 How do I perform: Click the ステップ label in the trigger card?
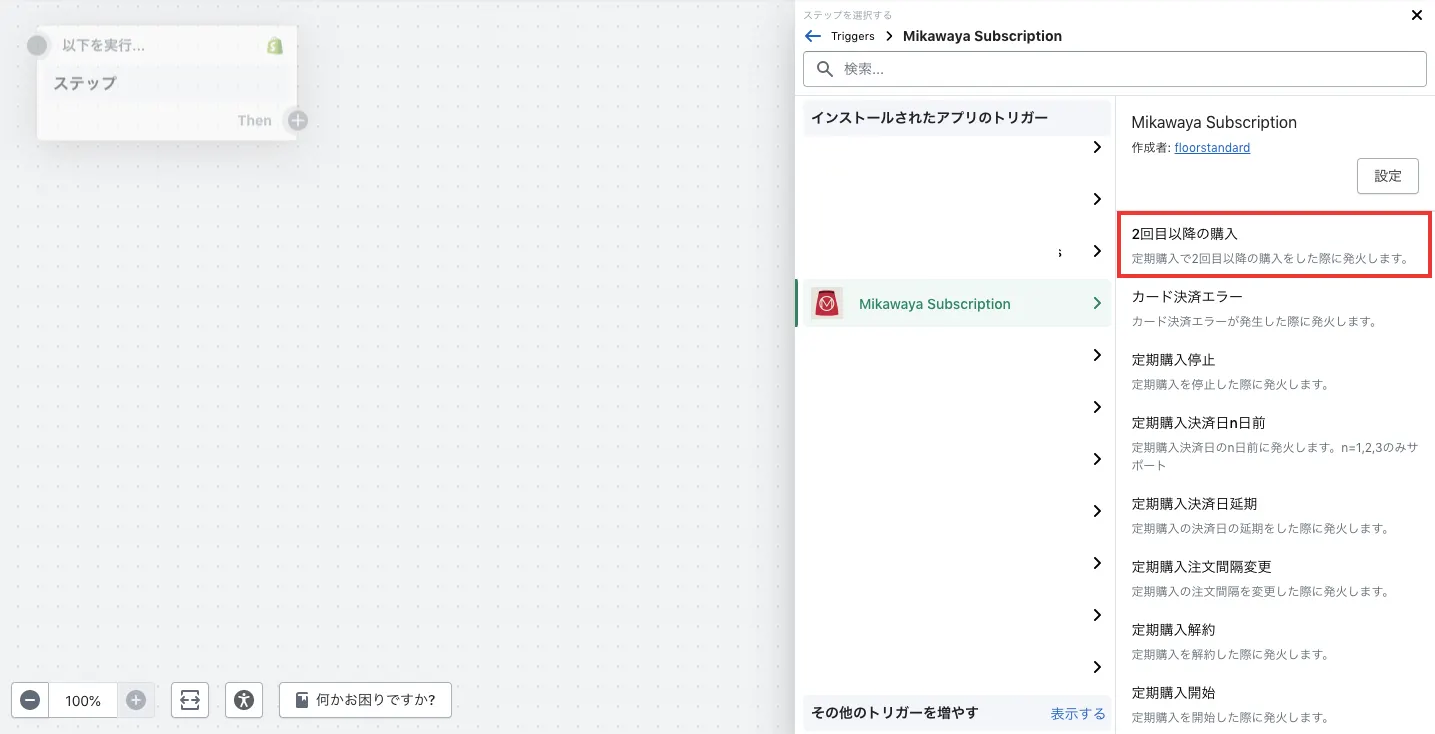coord(85,83)
